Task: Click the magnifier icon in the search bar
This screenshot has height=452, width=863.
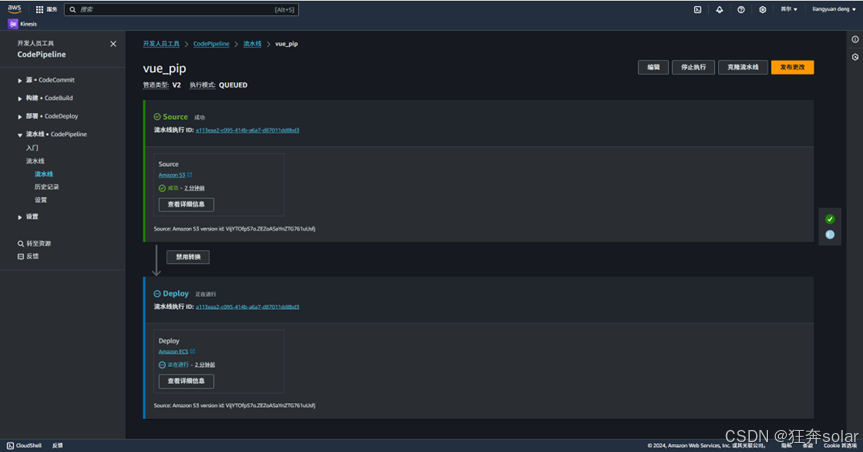Action: (x=73, y=9)
